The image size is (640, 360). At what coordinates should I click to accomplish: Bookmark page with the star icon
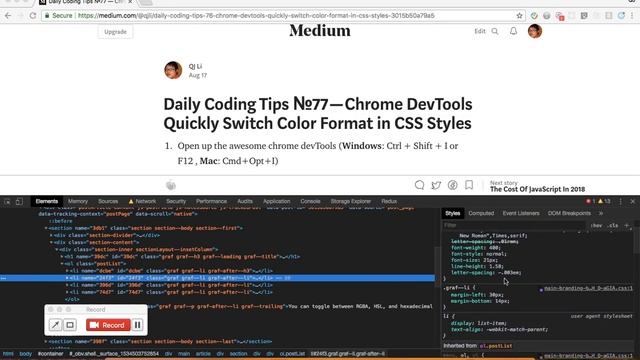pos(519,16)
